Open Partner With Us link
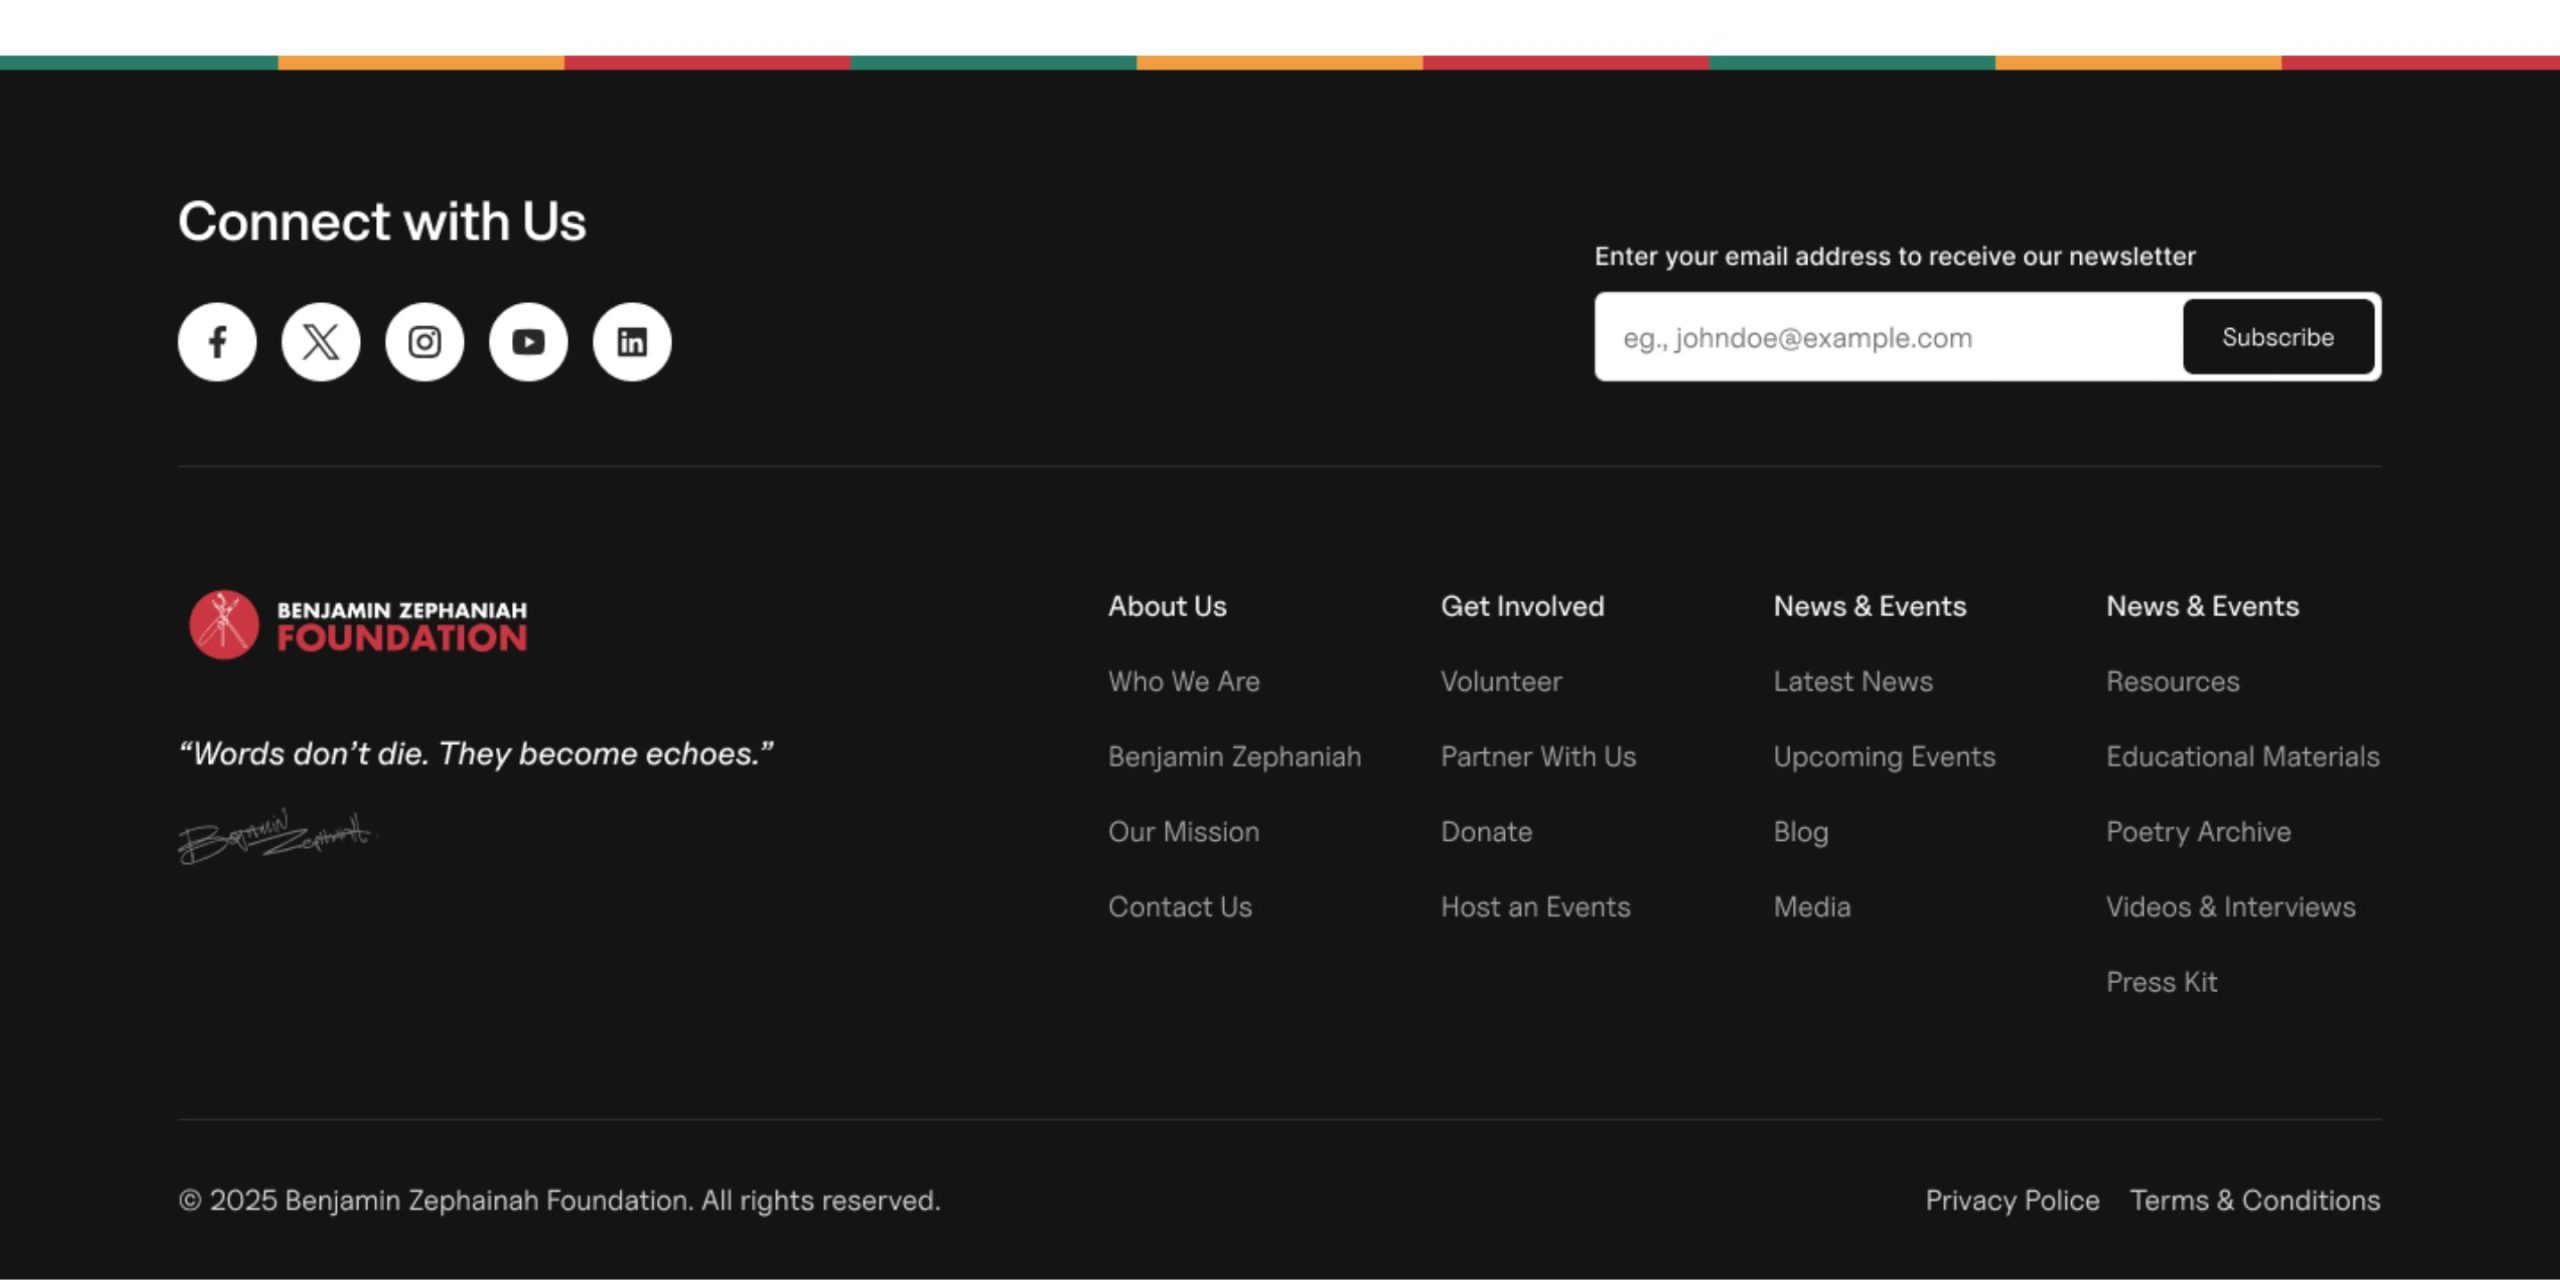 [x=1538, y=757]
